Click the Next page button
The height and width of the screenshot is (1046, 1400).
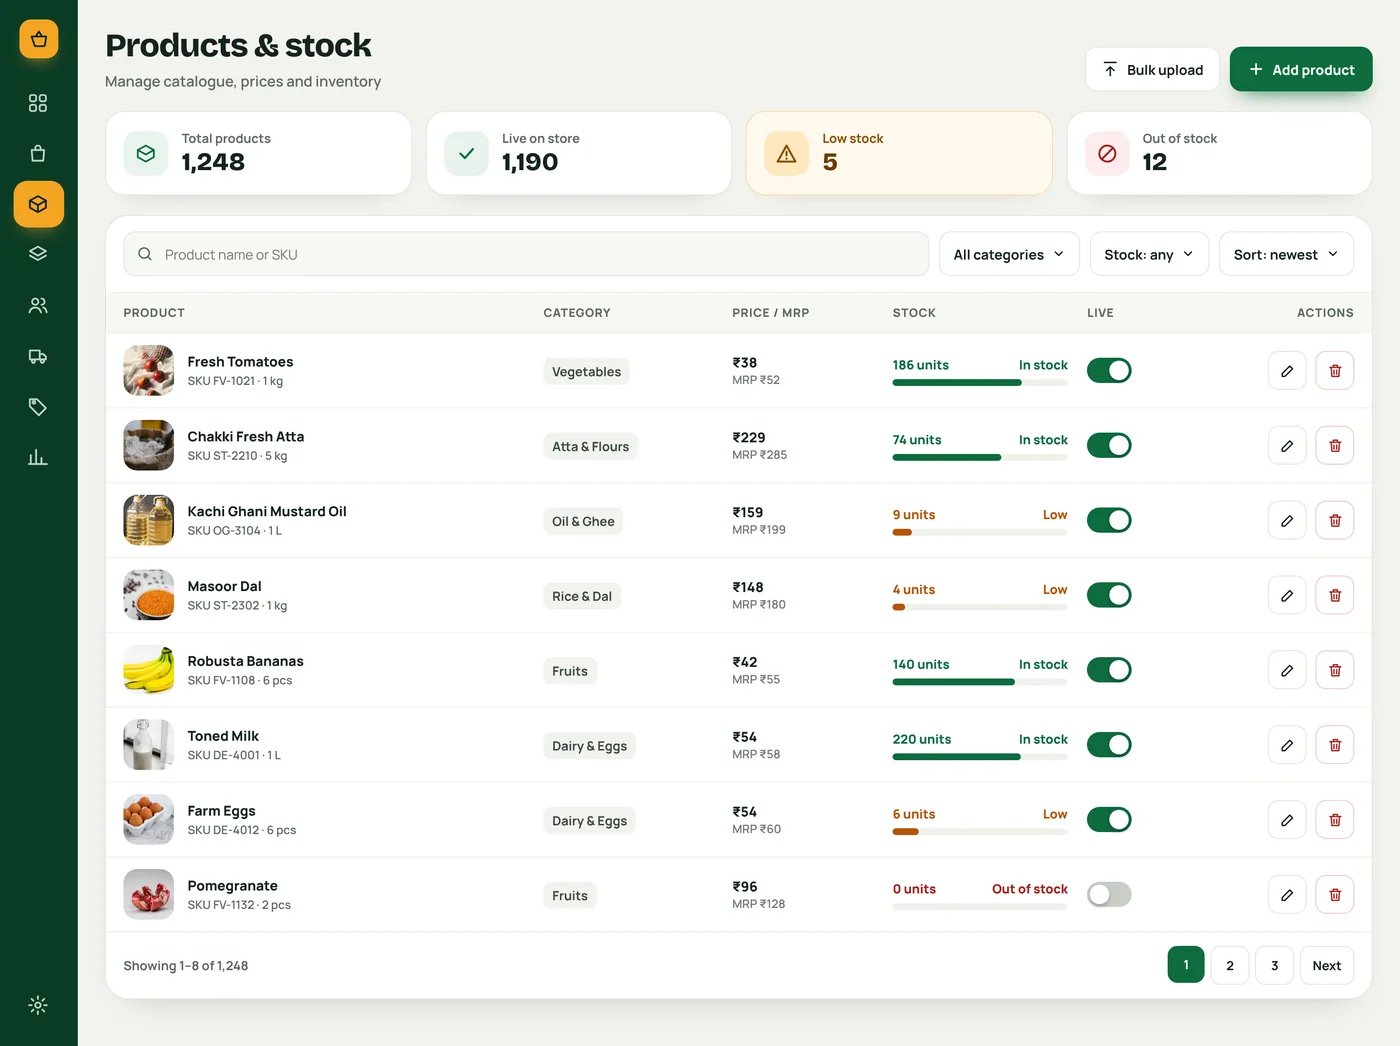coord(1327,965)
